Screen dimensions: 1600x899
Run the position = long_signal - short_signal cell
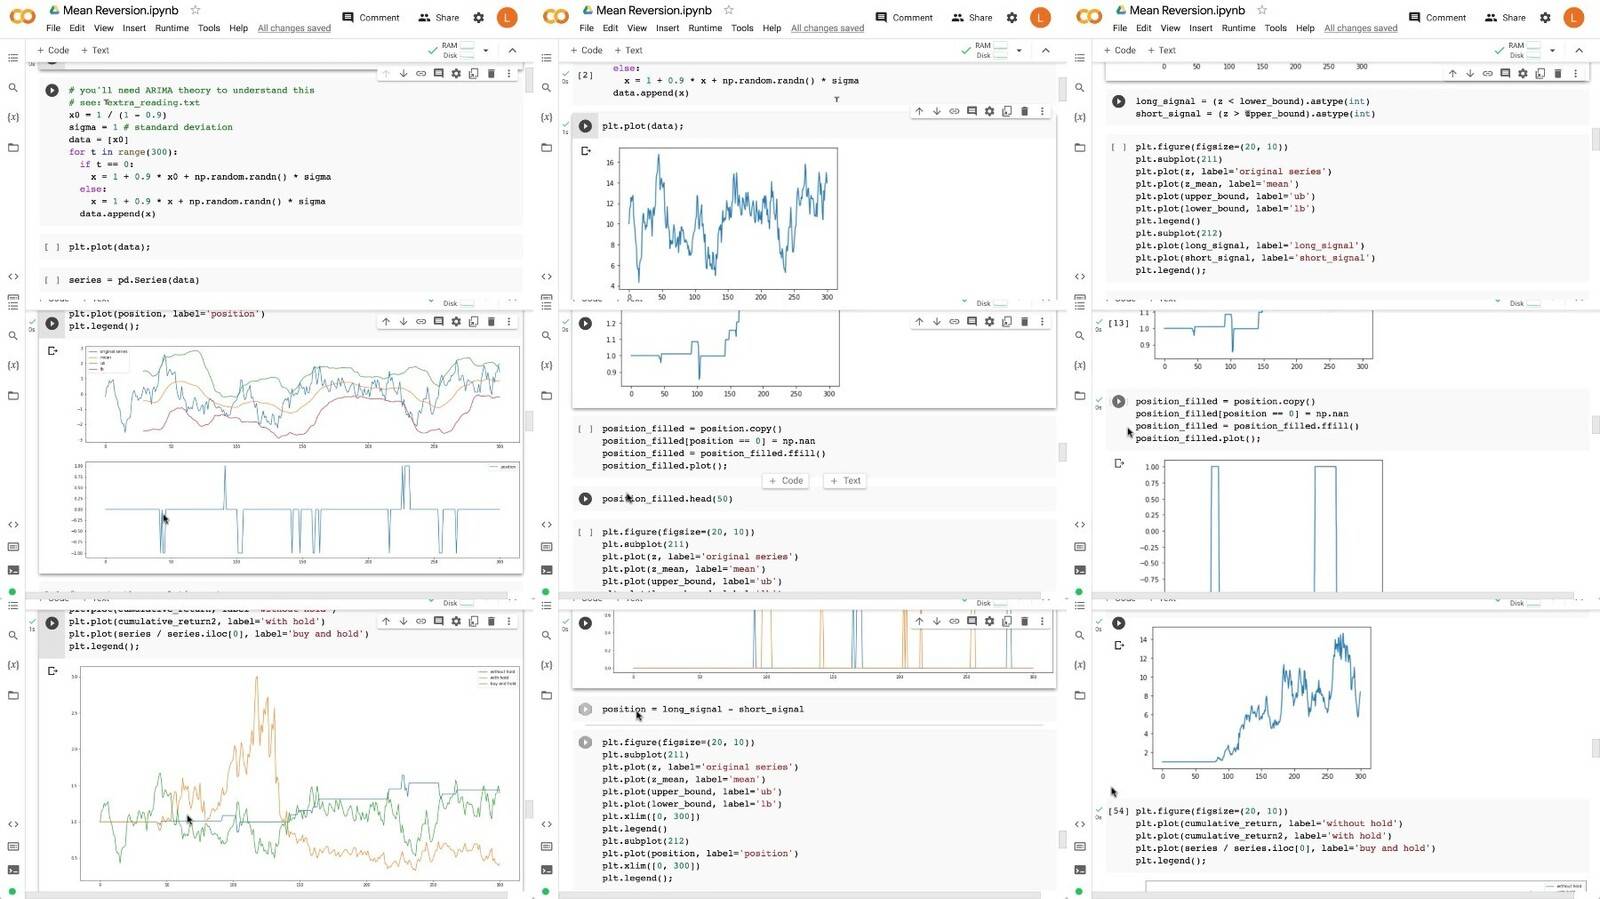pyautogui.click(x=585, y=709)
